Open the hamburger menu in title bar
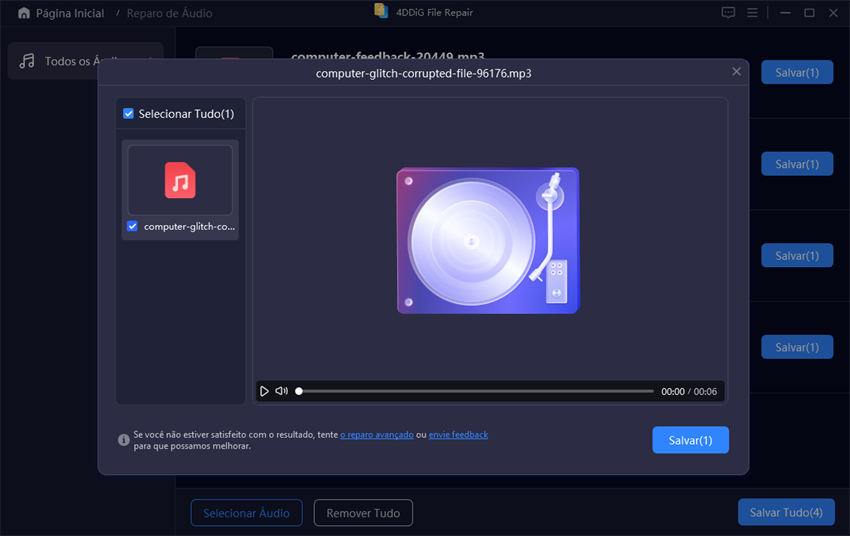The image size is (850, 536). tap(752, 13)
